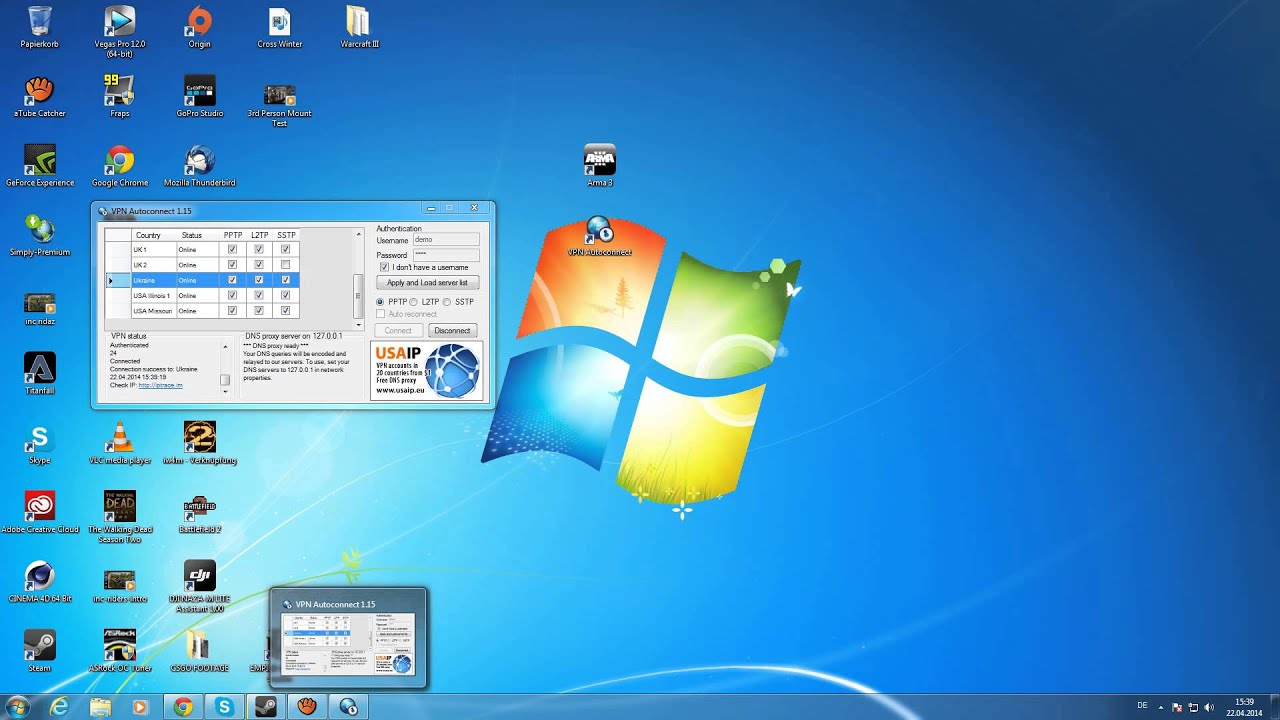Viewport: 1280px width, 720px height.
Task: Toggle PPTP checkbox for UK 1
Action: click(x=232, y=250)
